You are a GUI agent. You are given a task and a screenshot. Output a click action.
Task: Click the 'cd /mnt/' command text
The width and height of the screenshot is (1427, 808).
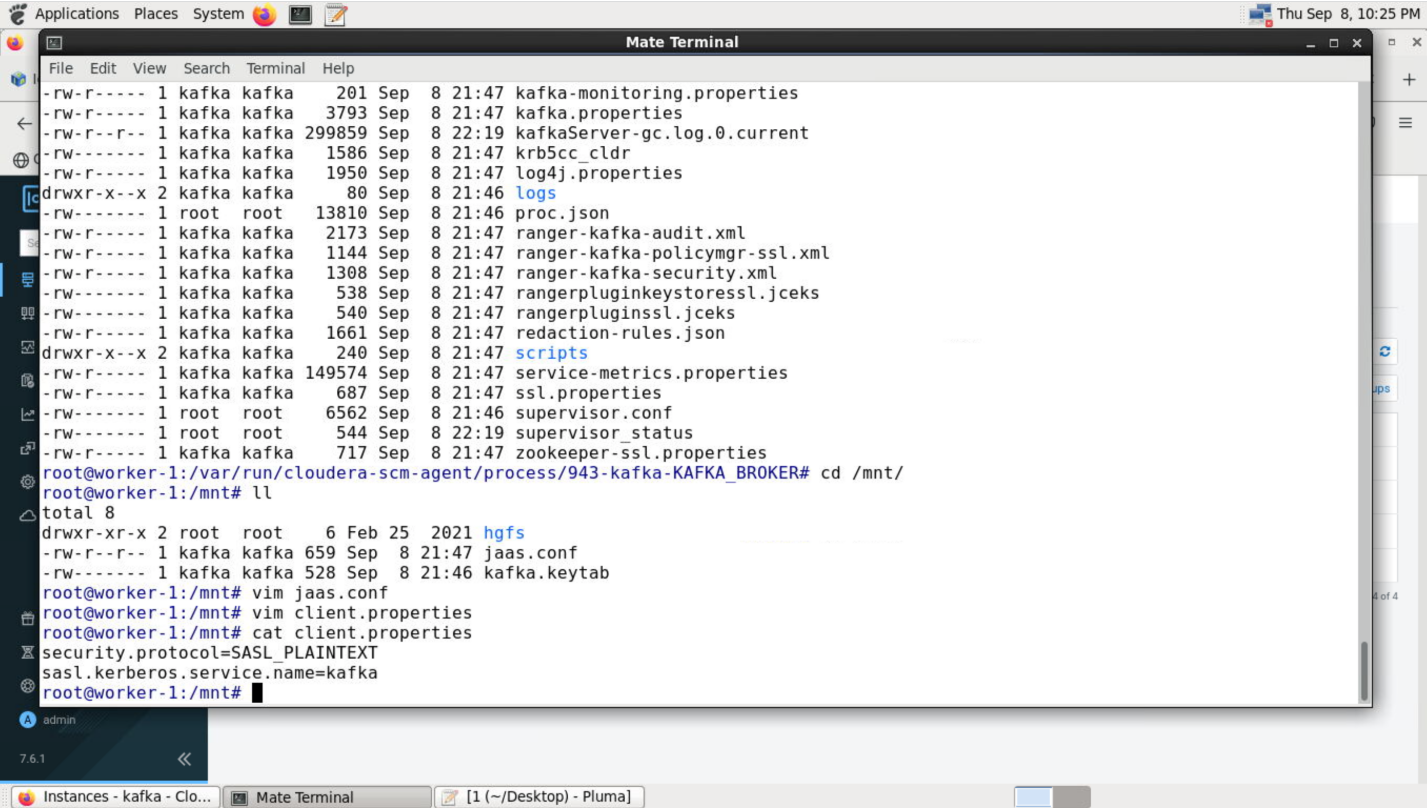pos(862,473)
